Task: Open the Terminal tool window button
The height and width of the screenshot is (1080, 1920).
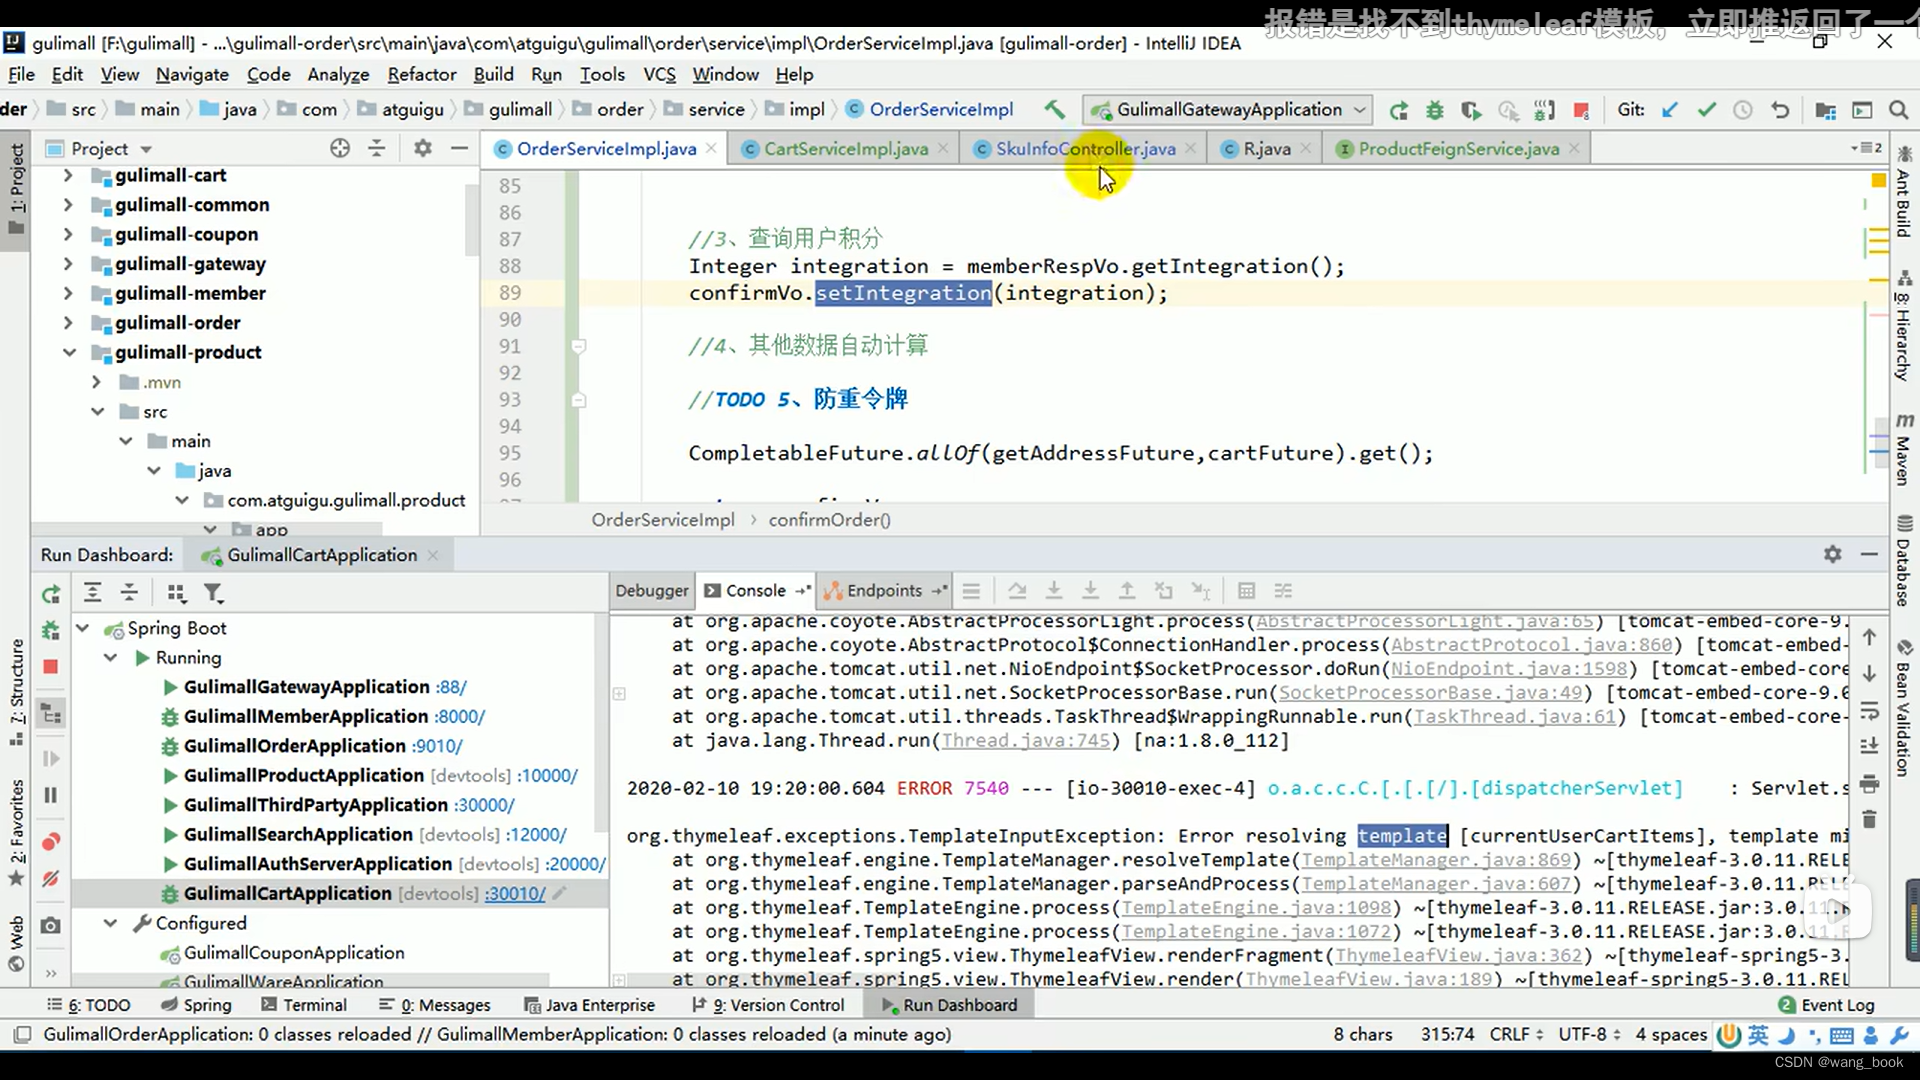Action: [x=303, y=1005]
